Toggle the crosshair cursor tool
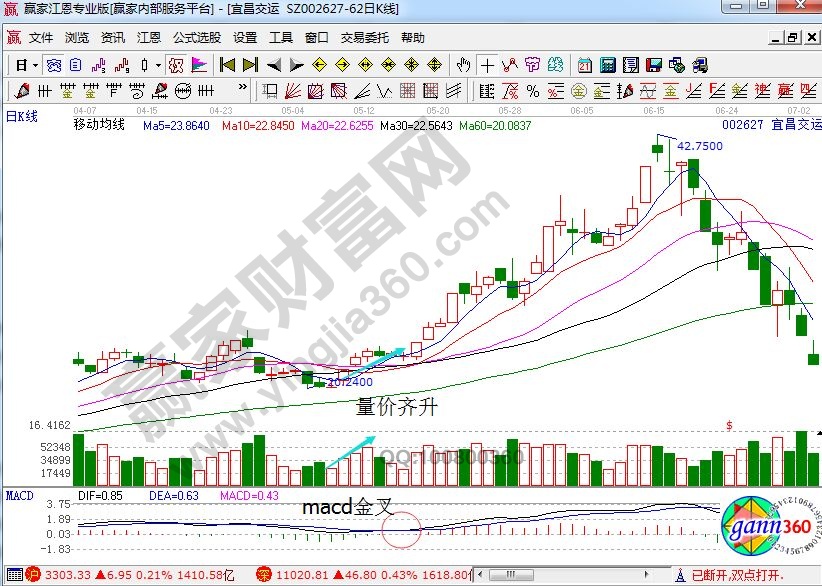Screen dimensions: 822x586 [487, 66]
